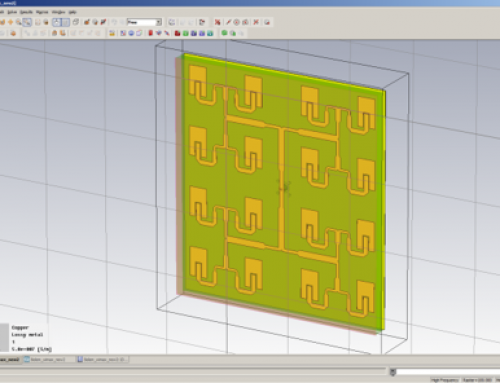The image size is (500, 383).
Task: Click the blue-red port icon after the red port
Action: click(158, 33)
